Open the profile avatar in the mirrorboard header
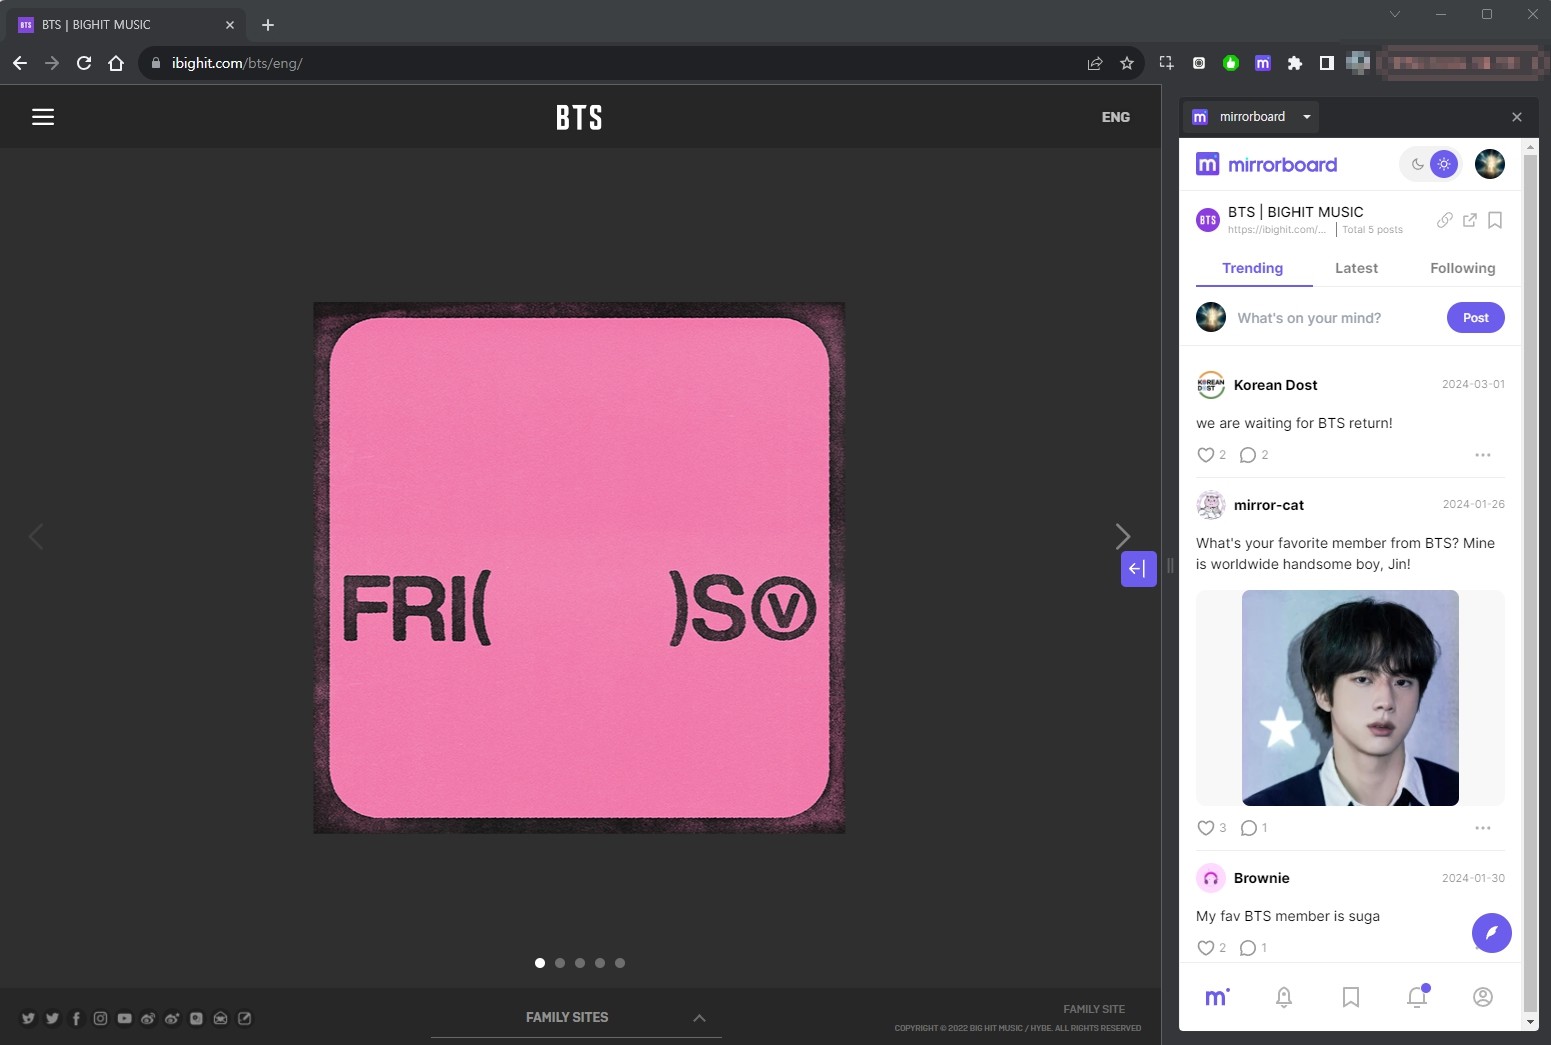 [1490, 164]
